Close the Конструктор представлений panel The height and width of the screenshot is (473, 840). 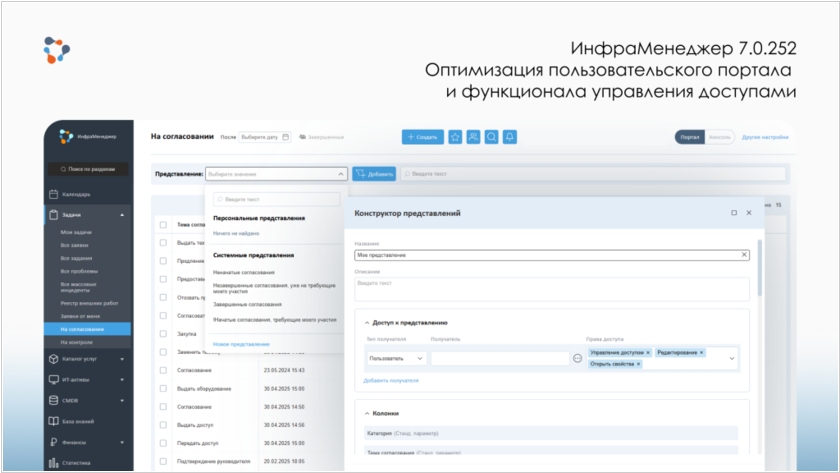tap(749, 213)
